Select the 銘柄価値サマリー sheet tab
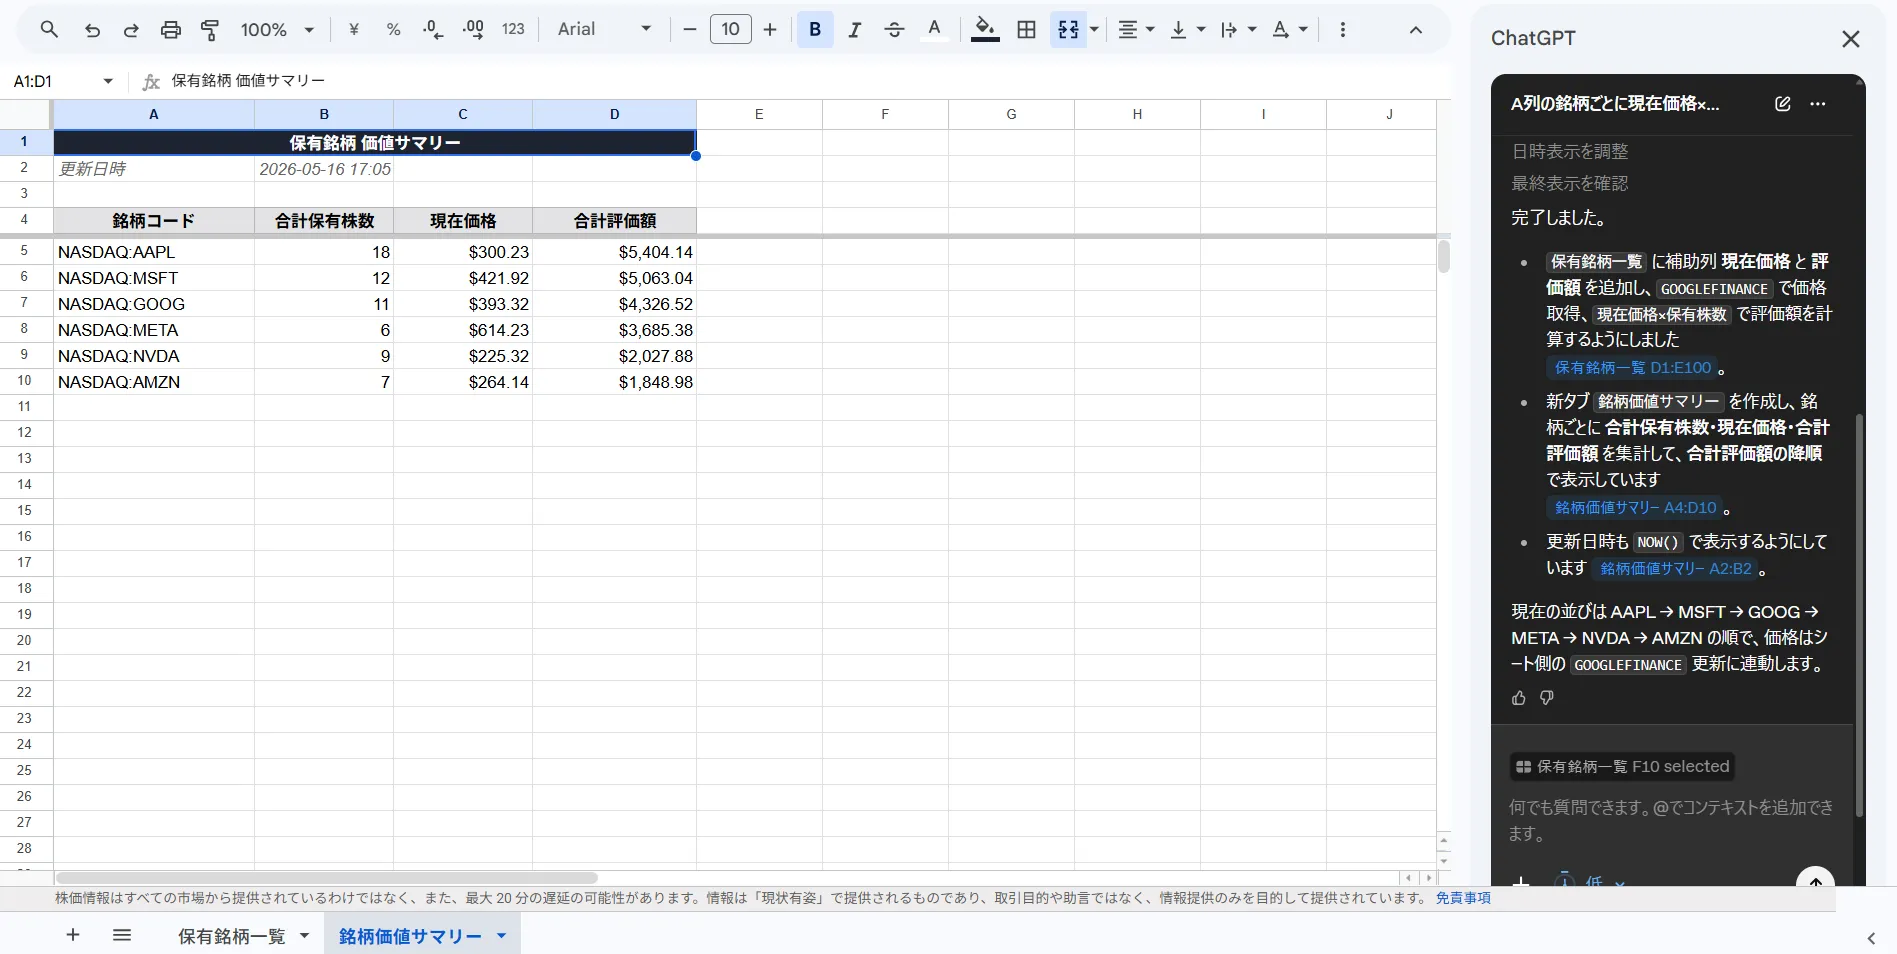Screen dimensions: 1897x954 click(410, 936)
